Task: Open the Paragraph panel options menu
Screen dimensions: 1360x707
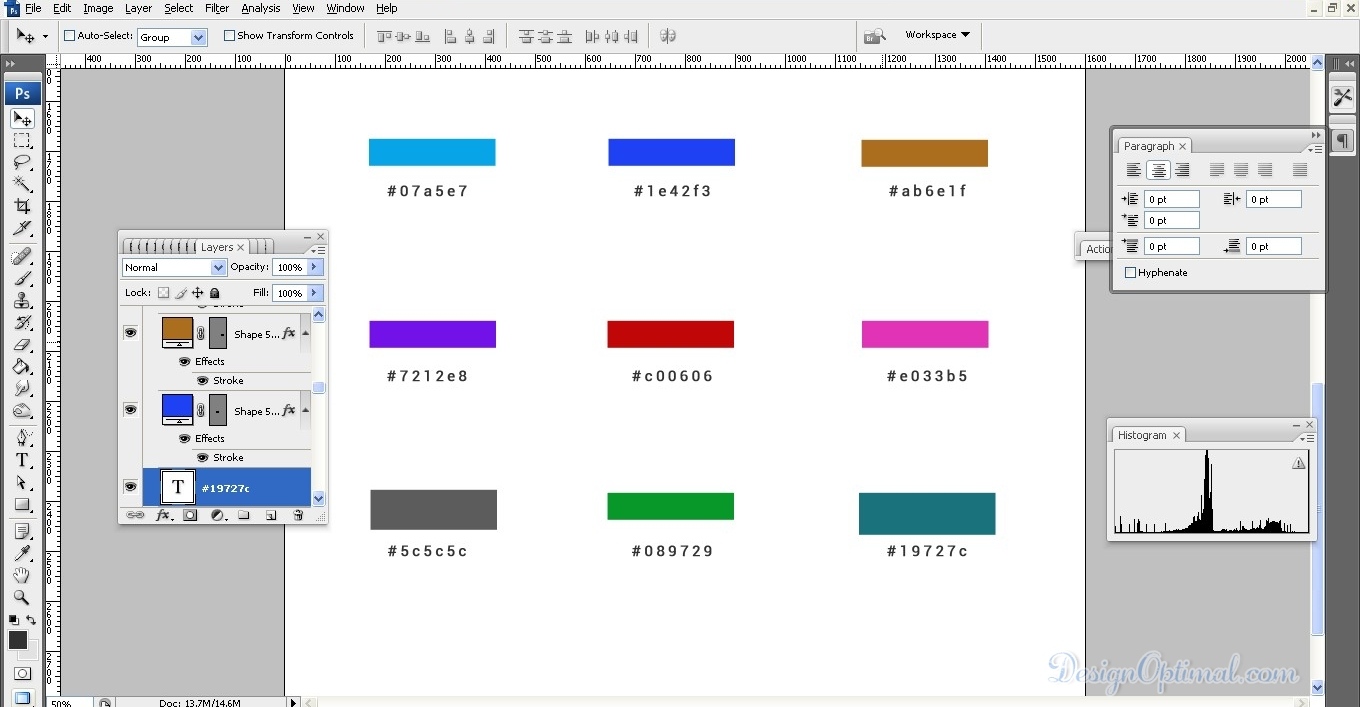Action: point(1316,149)
